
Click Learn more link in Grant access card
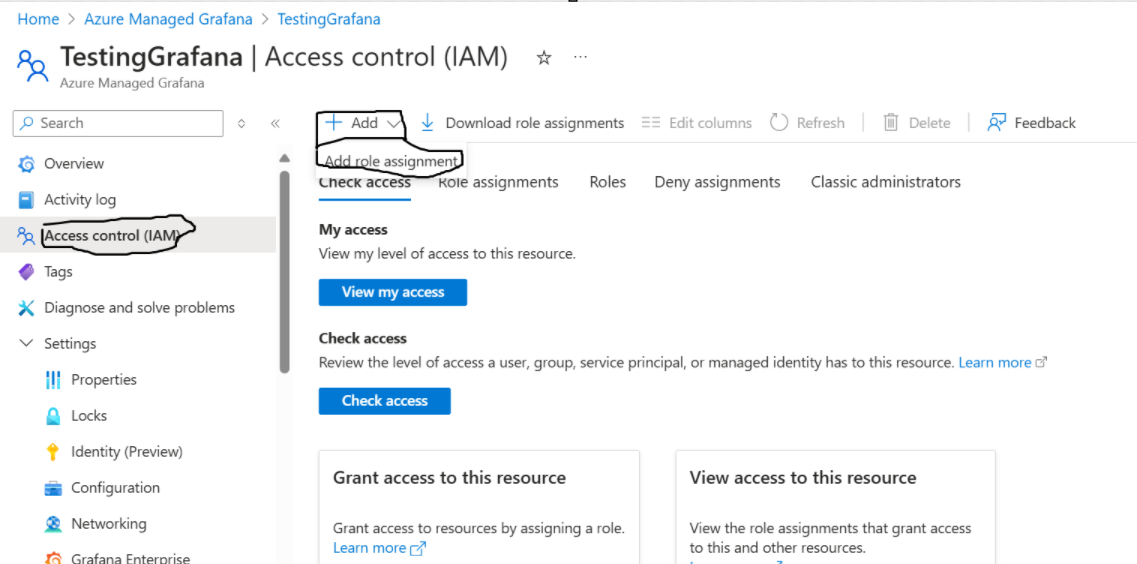click(369, 548)
